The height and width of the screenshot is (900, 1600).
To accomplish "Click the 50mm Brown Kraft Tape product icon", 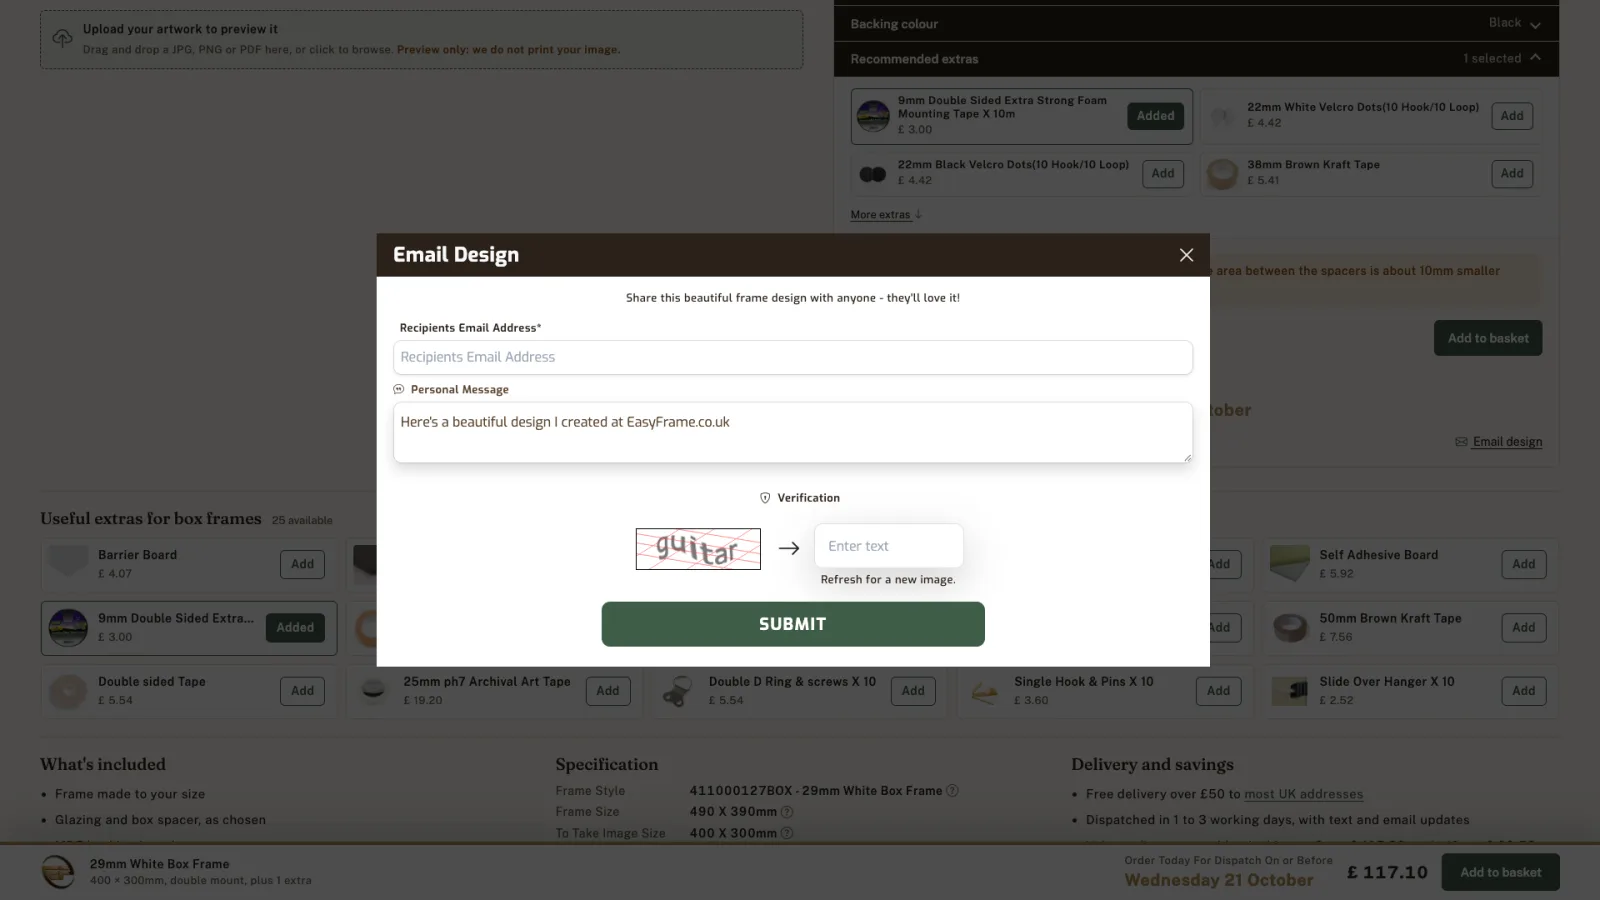I will [1290, 628].
